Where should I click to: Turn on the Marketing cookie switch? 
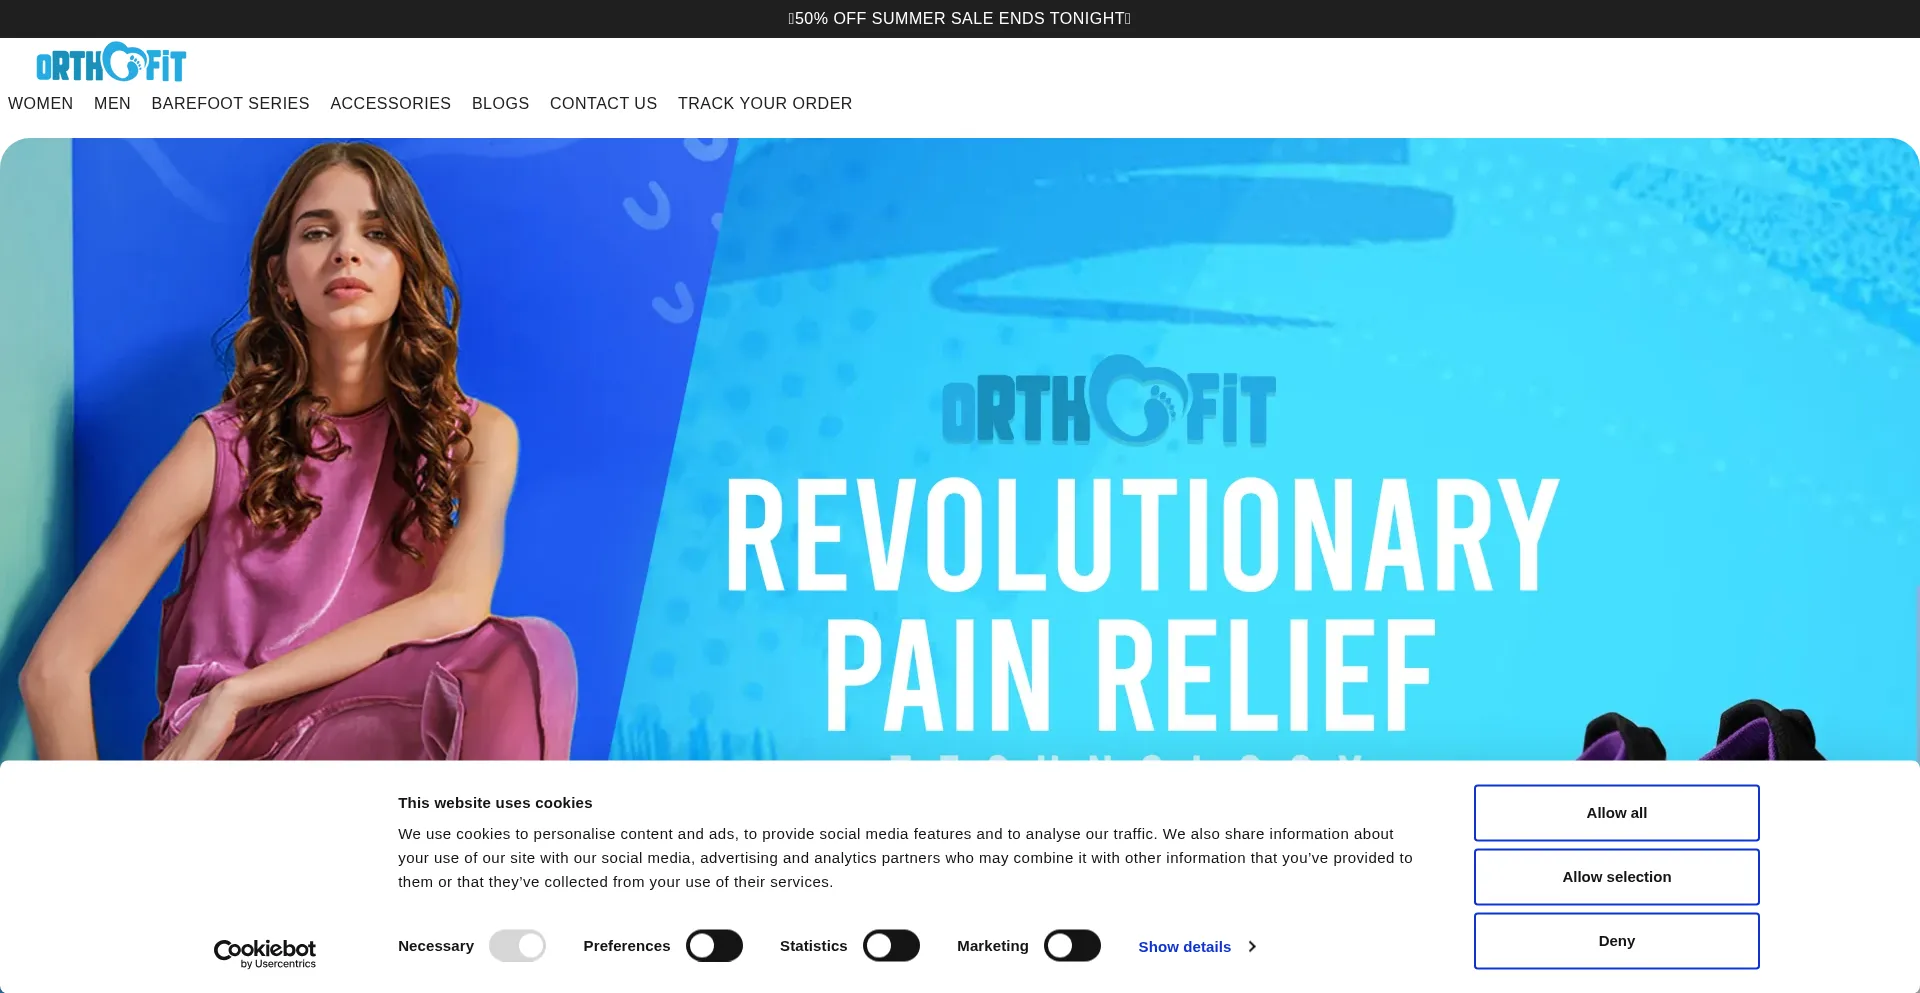(1072, 946)
